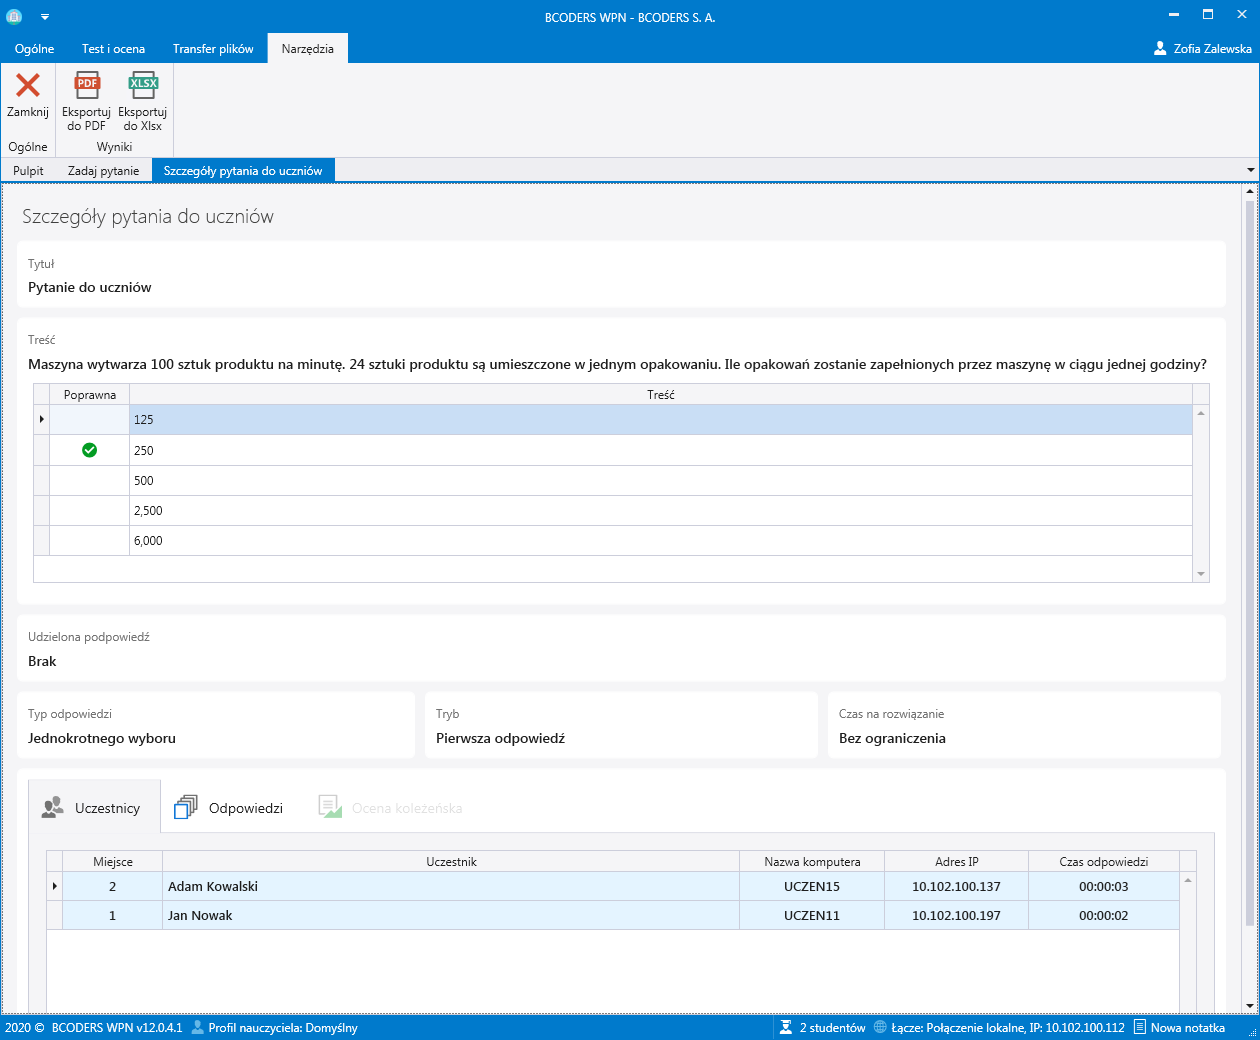Click Jednokrotnego wyboru answer type value
Image resolution: width=1260 pixels, height=1040 pixels.
click(102, 738)
